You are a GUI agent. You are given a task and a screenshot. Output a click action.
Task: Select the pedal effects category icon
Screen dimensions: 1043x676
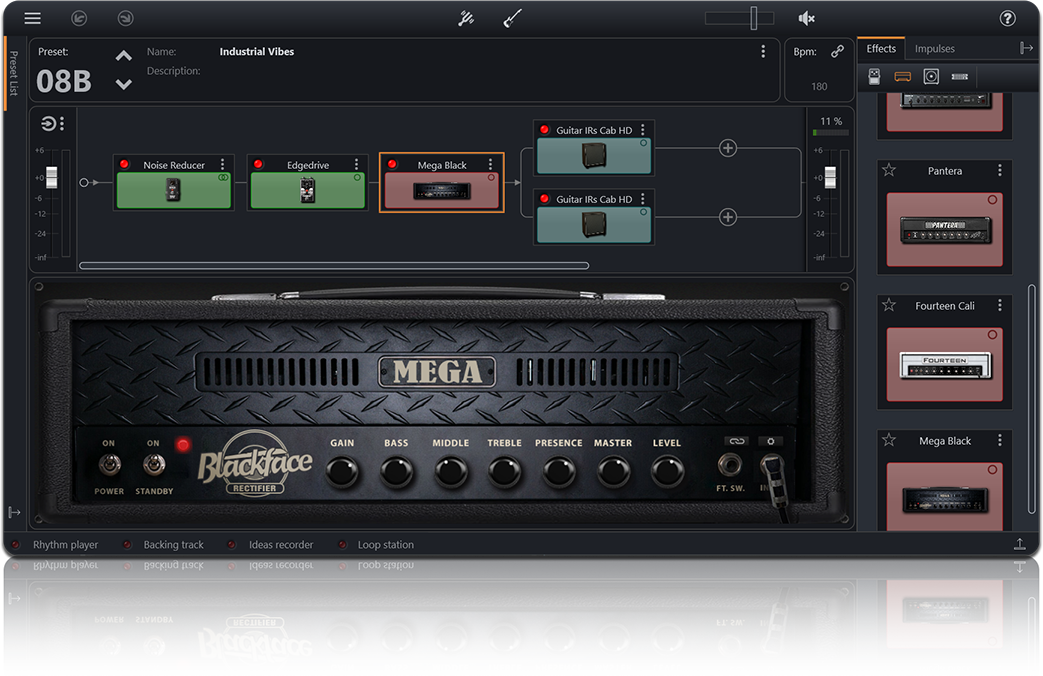coord(874,76)
